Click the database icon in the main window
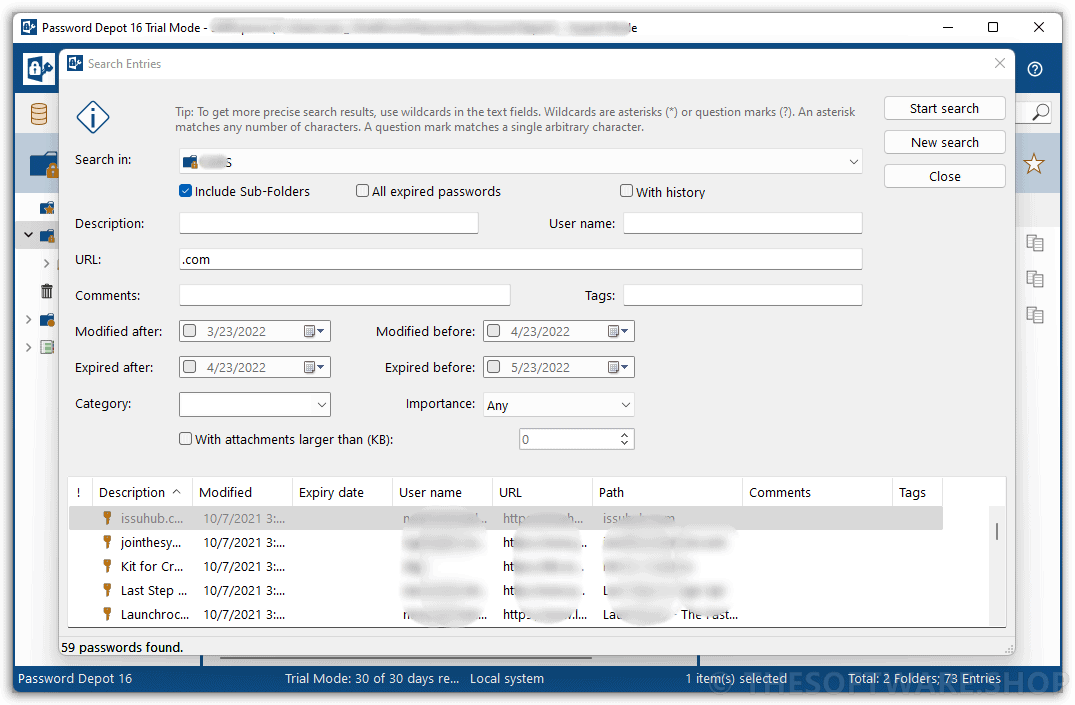 coord(39,114)
